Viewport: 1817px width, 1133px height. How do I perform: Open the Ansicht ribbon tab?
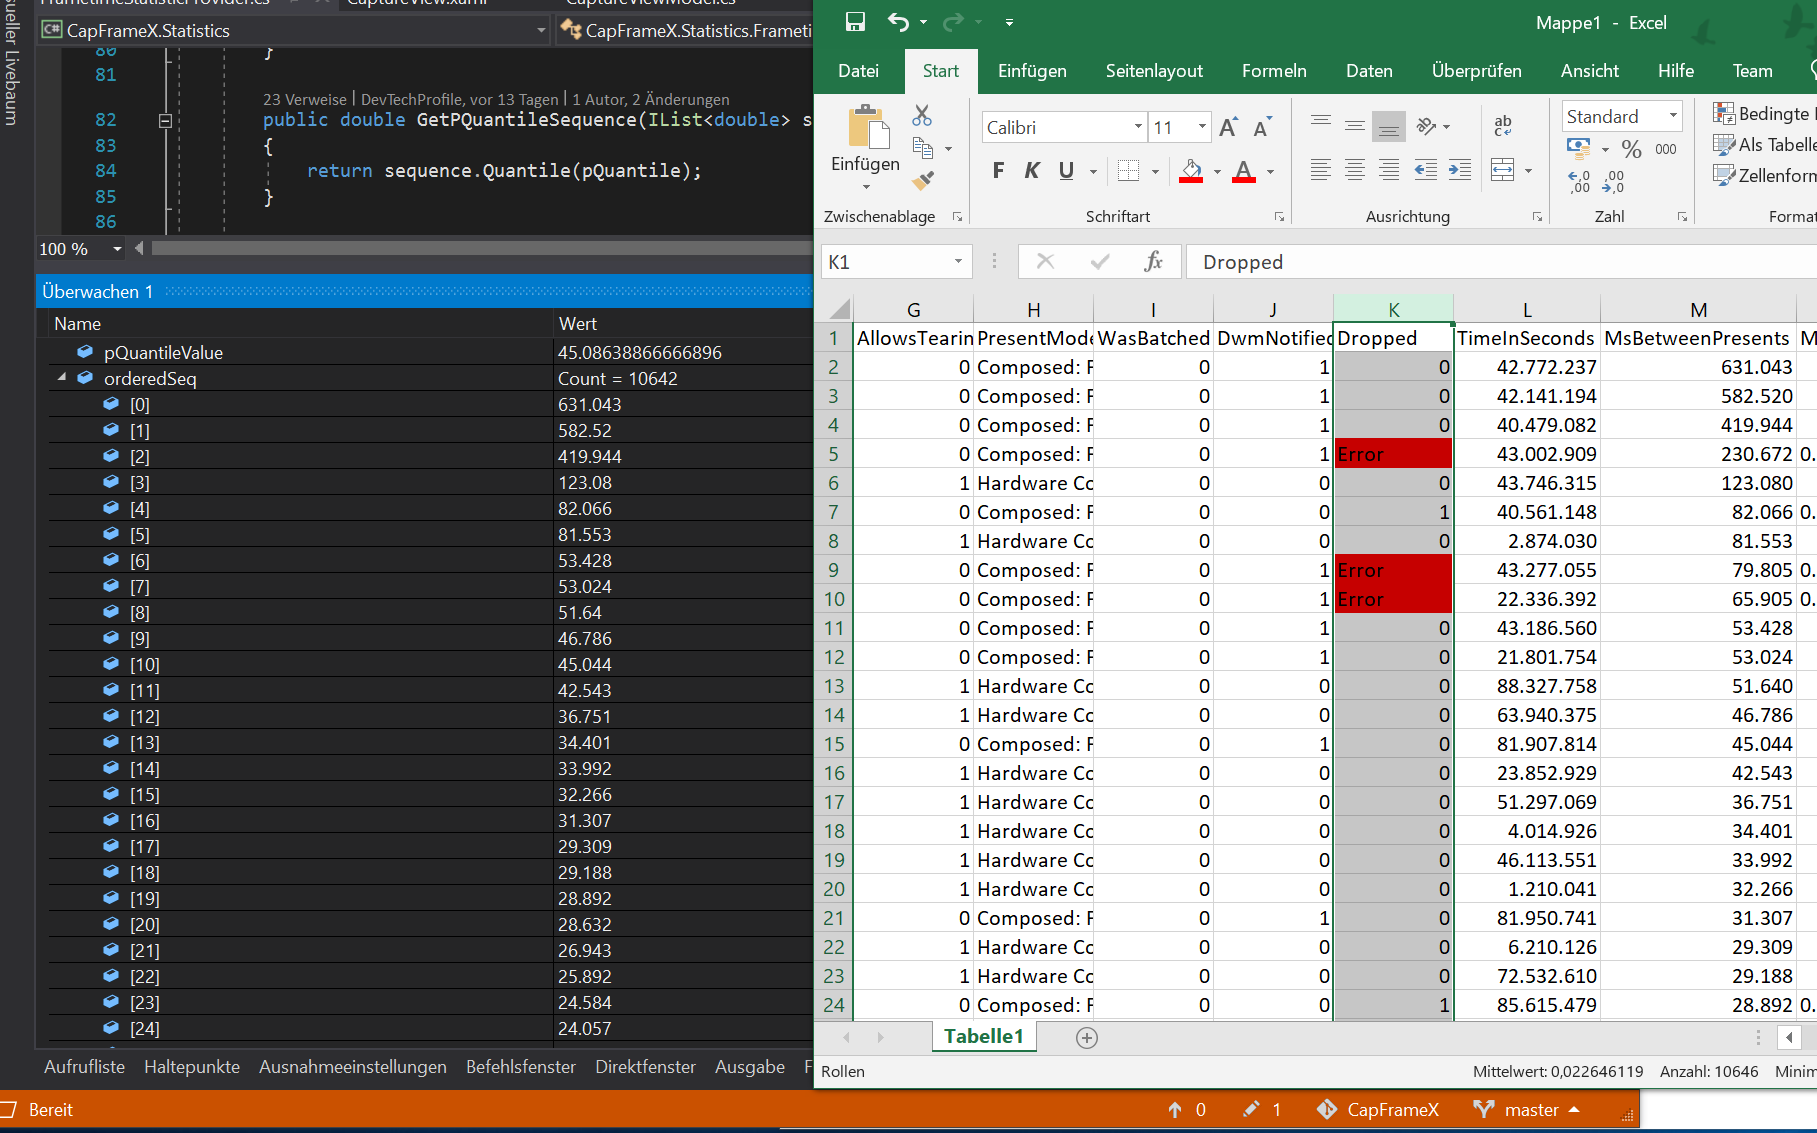[1589, 71]
